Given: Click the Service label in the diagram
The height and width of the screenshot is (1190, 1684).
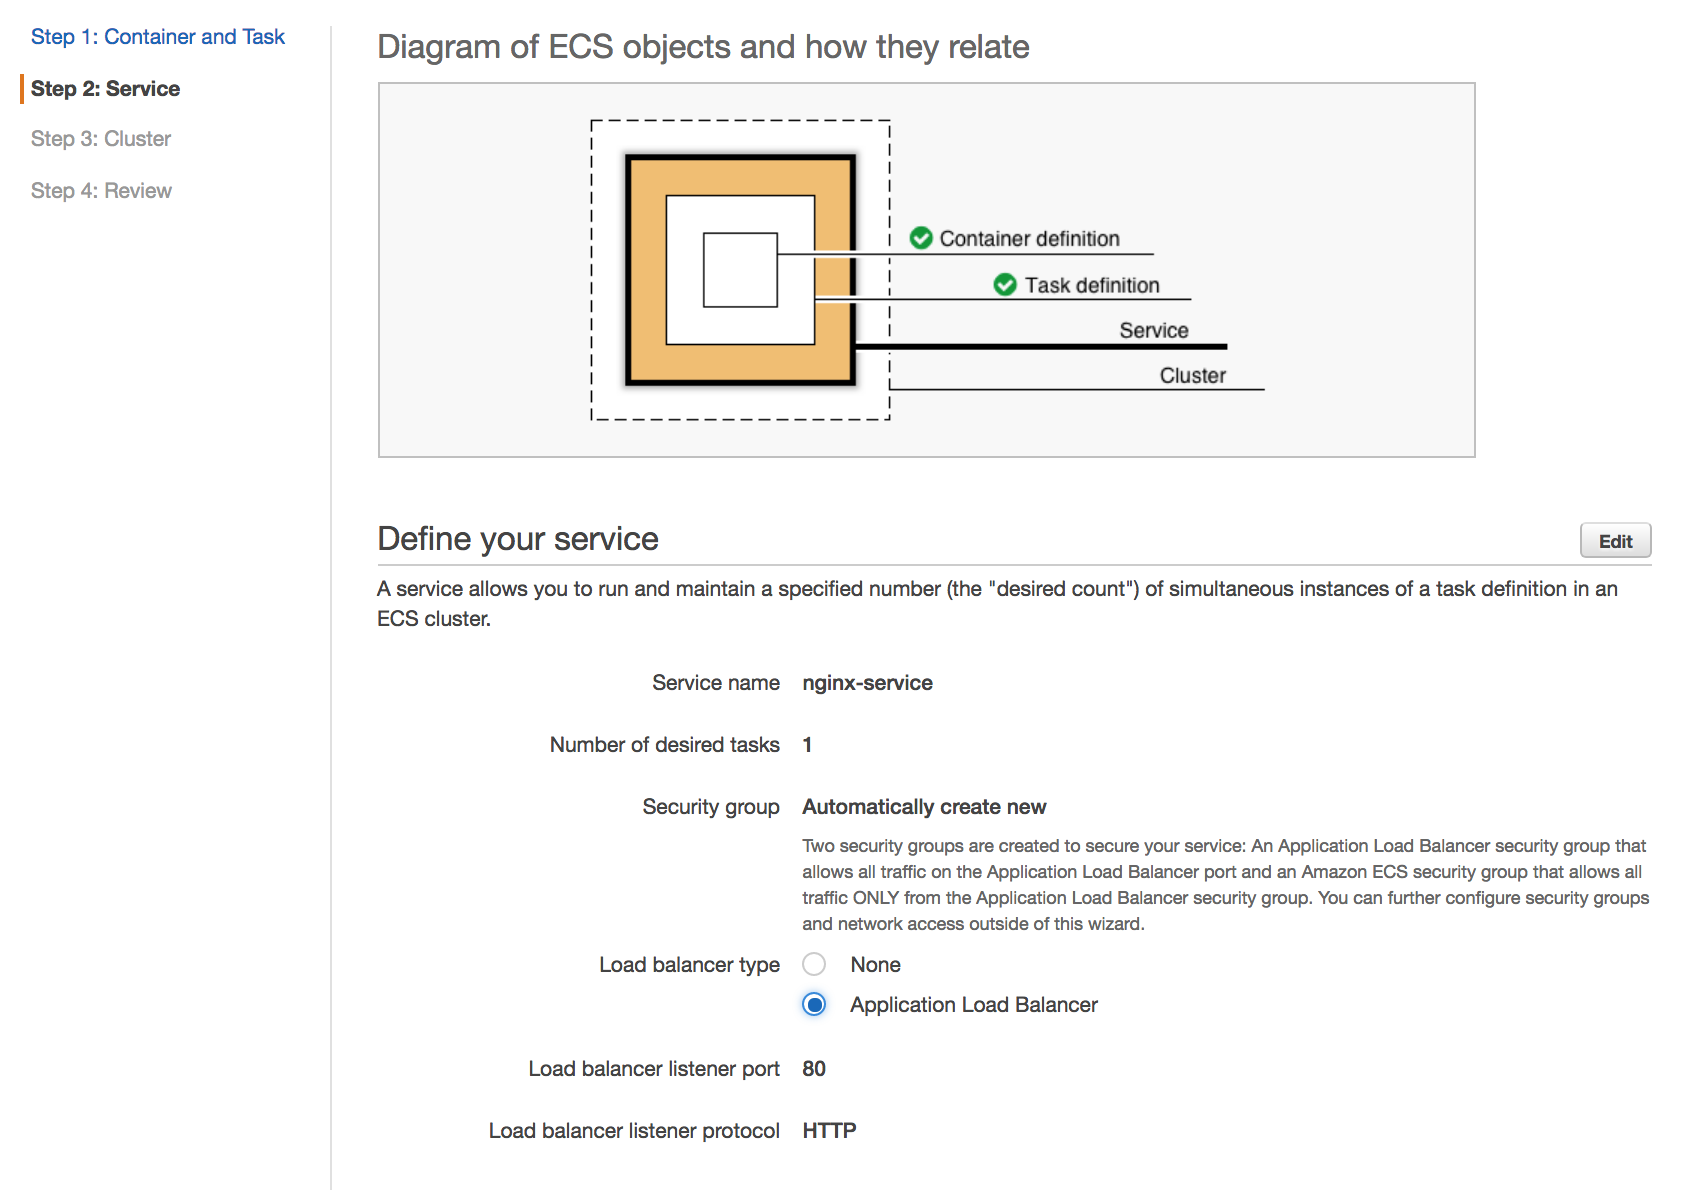Looking at the screenshot, I should (x=1153, y=331).
